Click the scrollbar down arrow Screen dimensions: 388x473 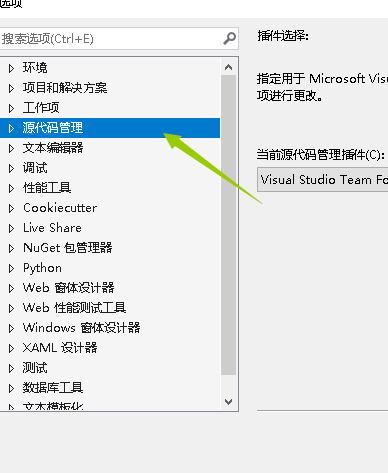[228, 401]
